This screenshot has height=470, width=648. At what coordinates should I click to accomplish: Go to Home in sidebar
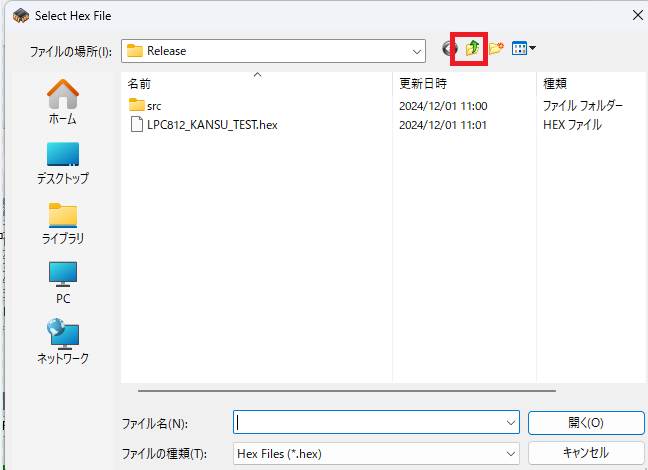[x=62, y=102]
